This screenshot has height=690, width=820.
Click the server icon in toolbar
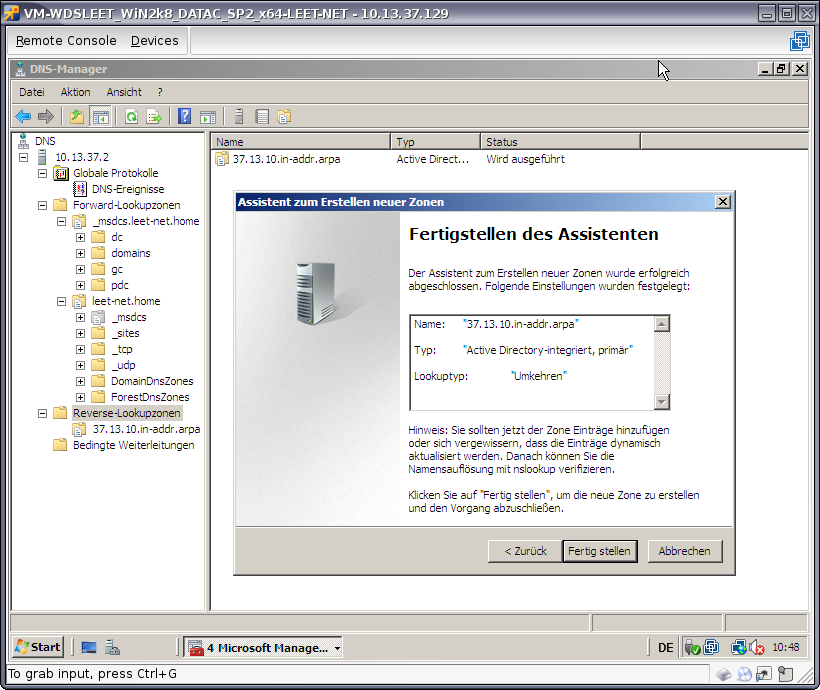(239, 116)
